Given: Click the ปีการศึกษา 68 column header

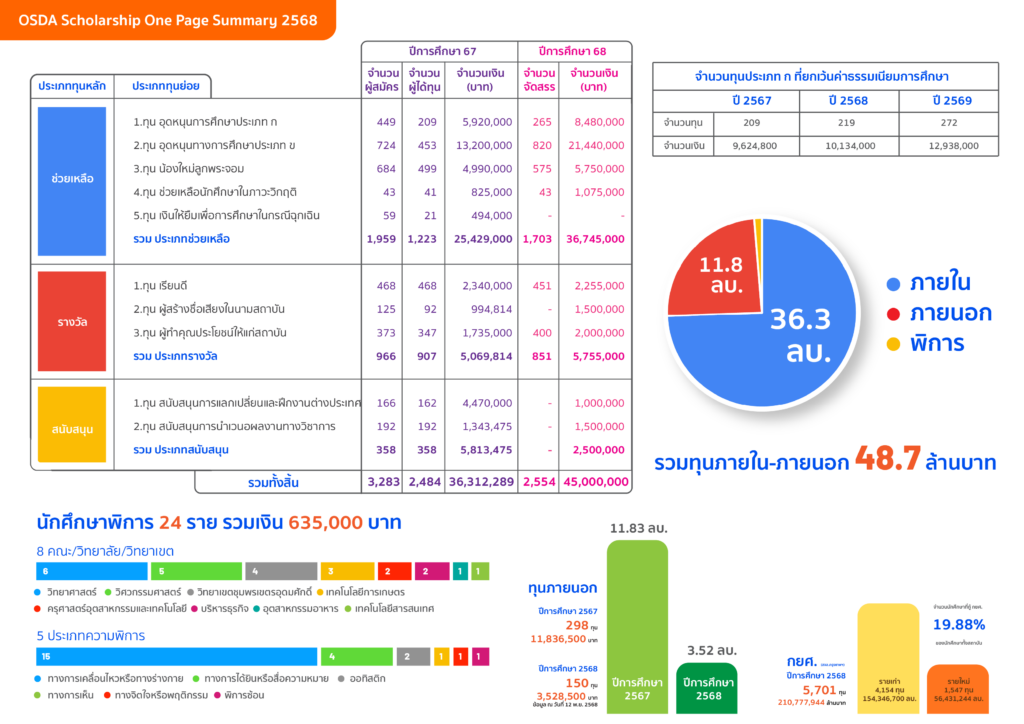Looking at the screenshot, I should coord(573,51).
